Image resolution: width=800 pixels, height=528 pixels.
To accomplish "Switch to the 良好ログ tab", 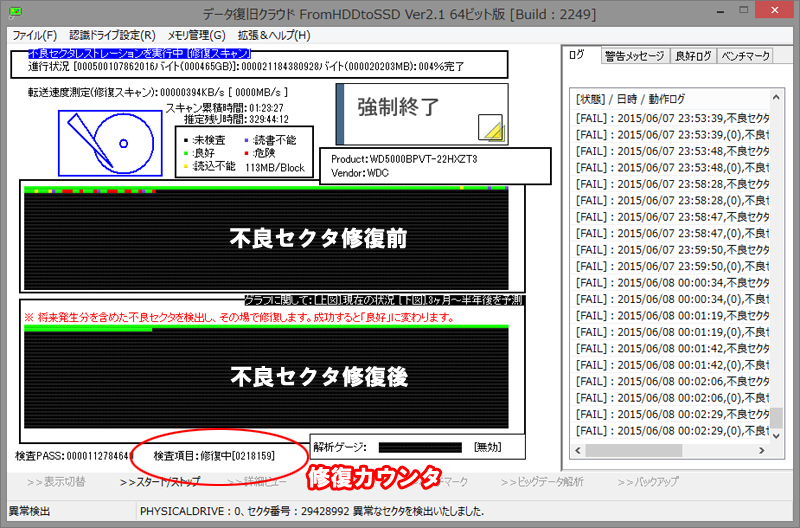I will tap(693, 56).
